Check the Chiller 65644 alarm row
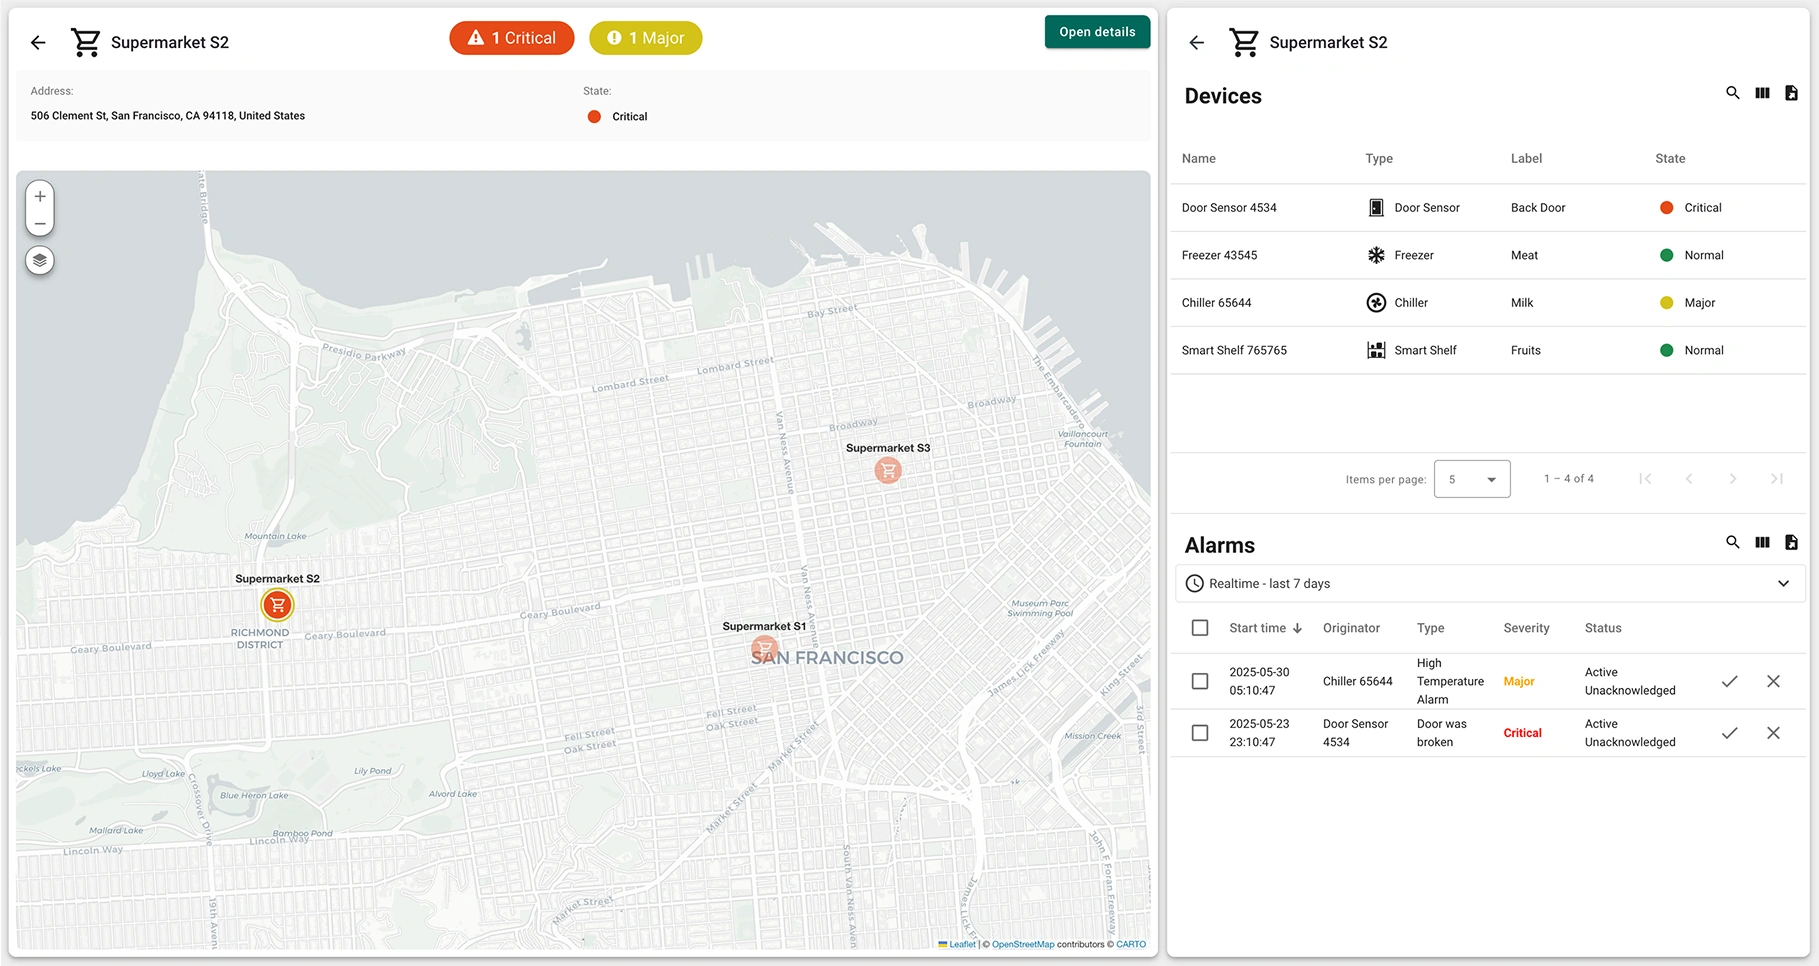Image resolution: width=1819 pixels, height=966 pixels. click(x=1199, y=681)
